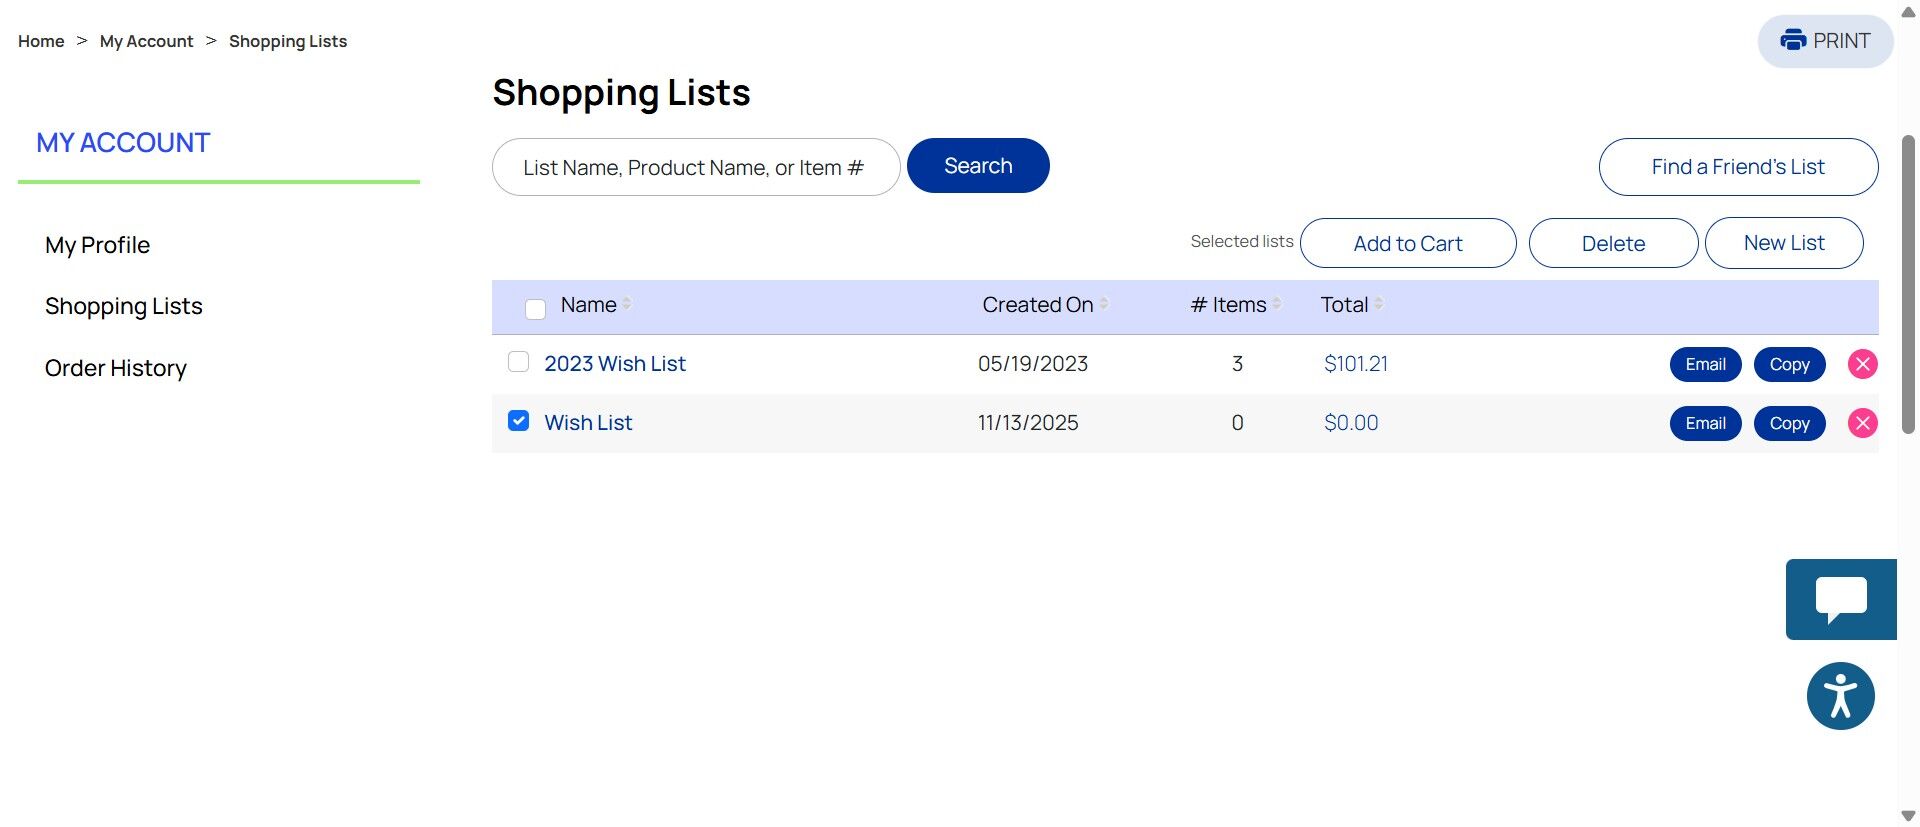The width and height of the screenshot is (1920, 827).
Task: Remove Wish List using pink X icon
Action: [x=1862, y=423]
